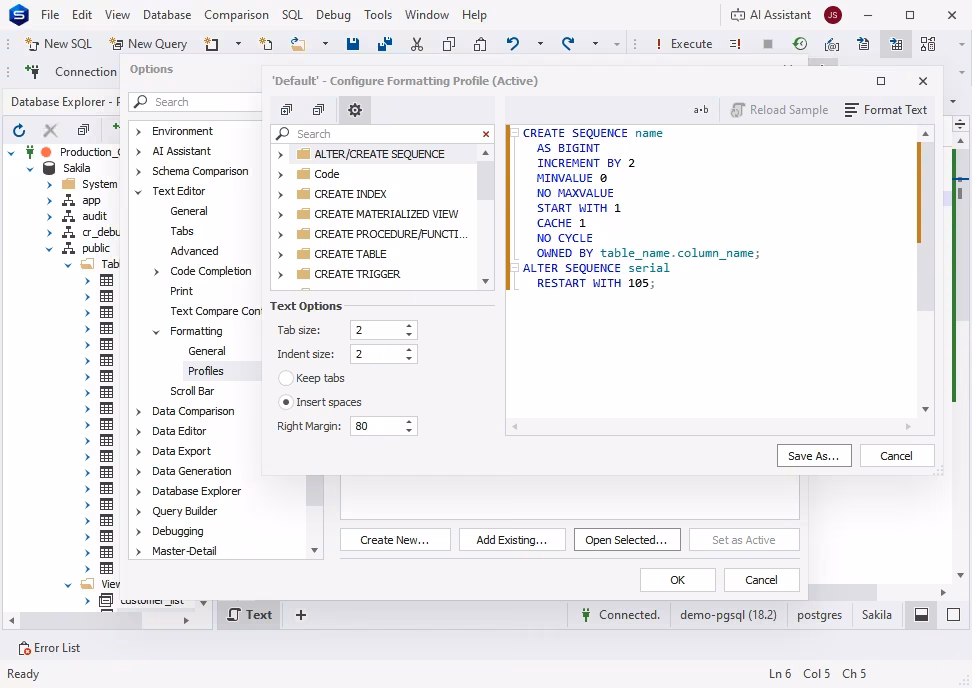Open the SQL menu
Viewport: 972px width, 688px height.
(x=292, y=15)
